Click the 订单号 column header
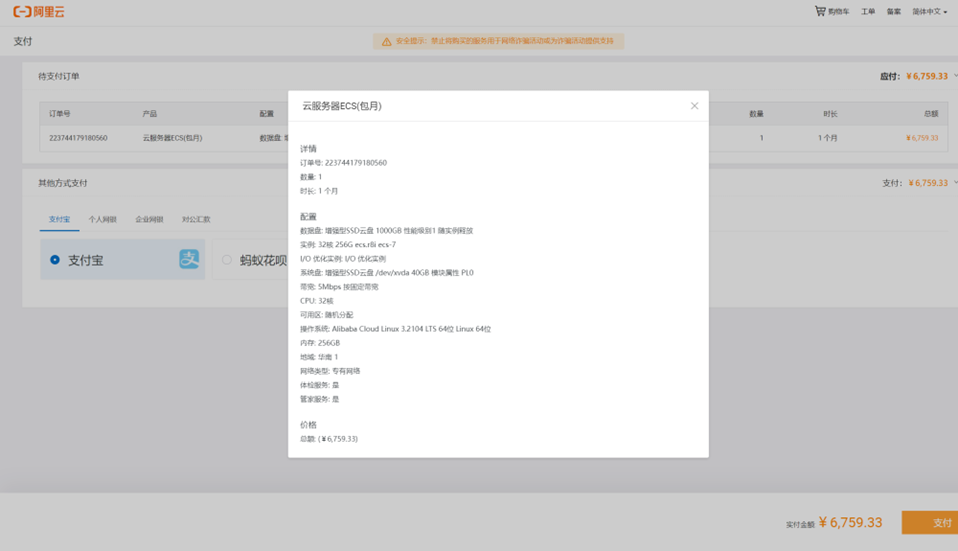Image resolution: width=958 pixels, height=551 pixels. pos(60,114)
